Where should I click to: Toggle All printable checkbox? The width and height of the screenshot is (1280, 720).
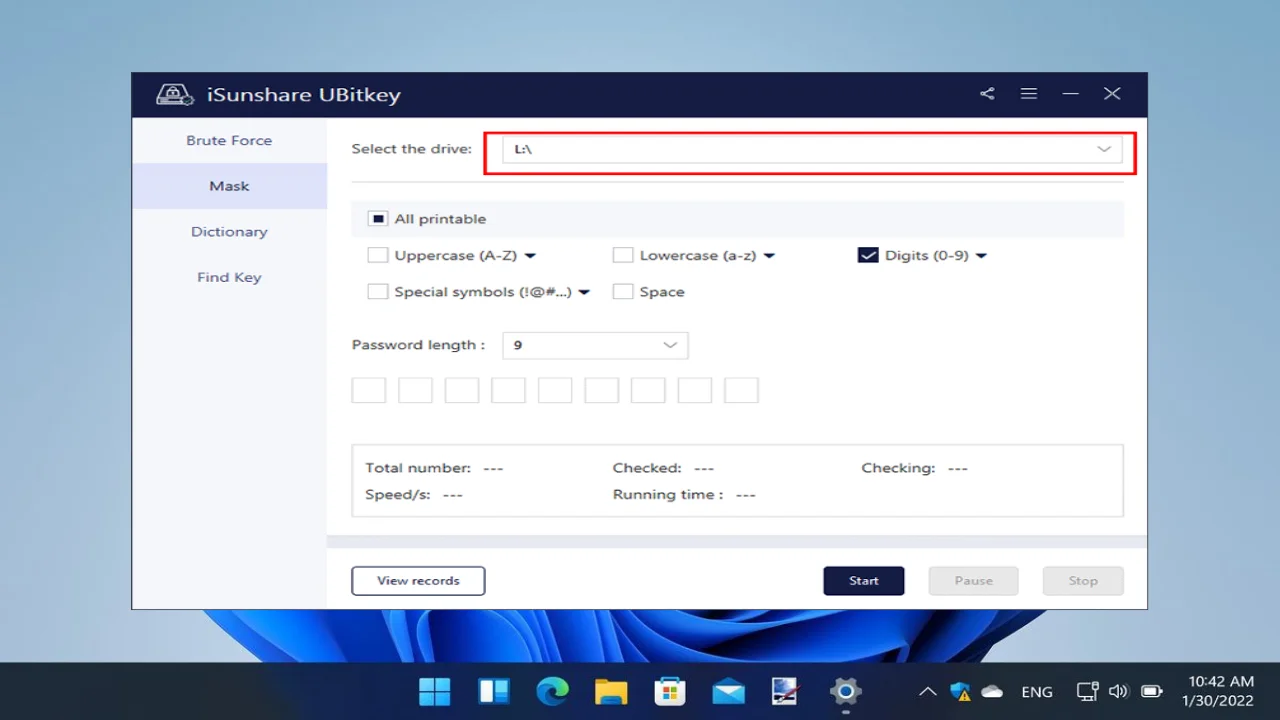[378, 219]
